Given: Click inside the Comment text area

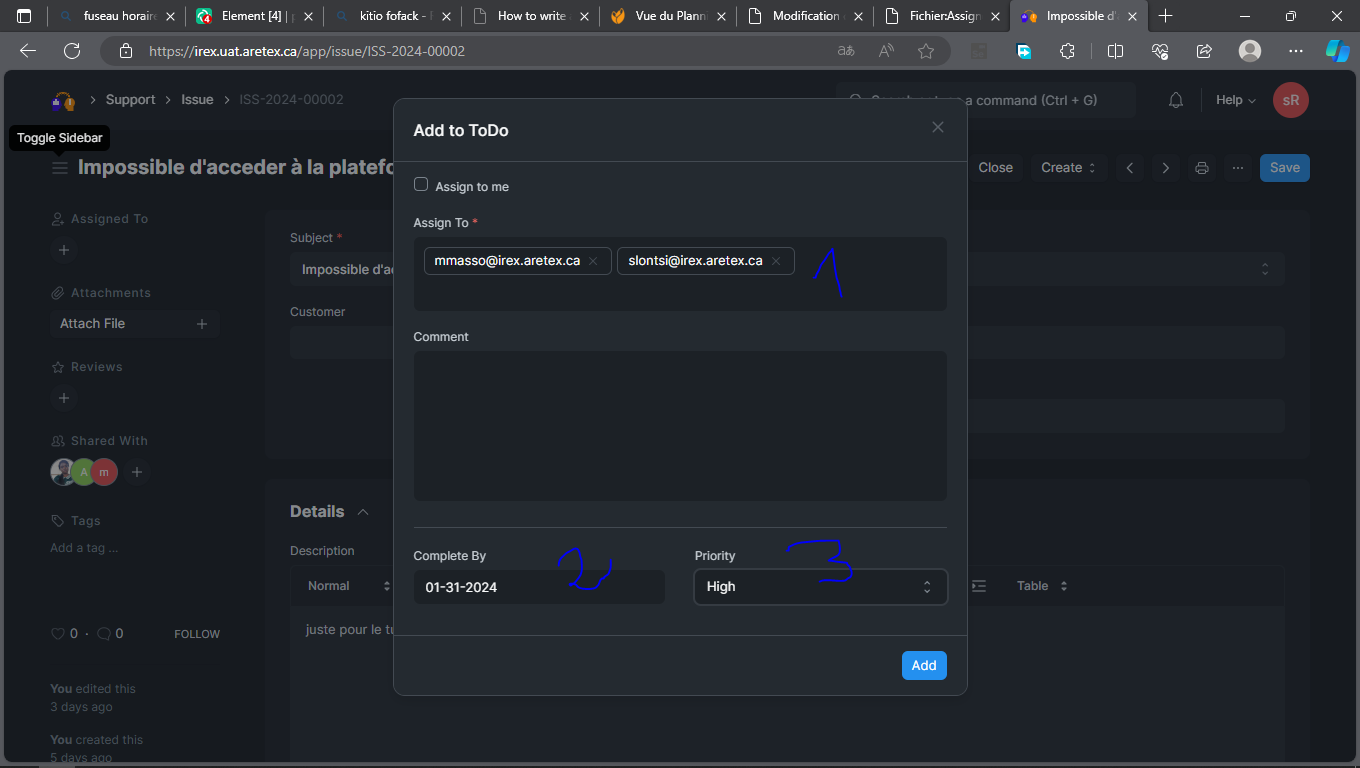Looking at the screenshot, I should point(680,426).
